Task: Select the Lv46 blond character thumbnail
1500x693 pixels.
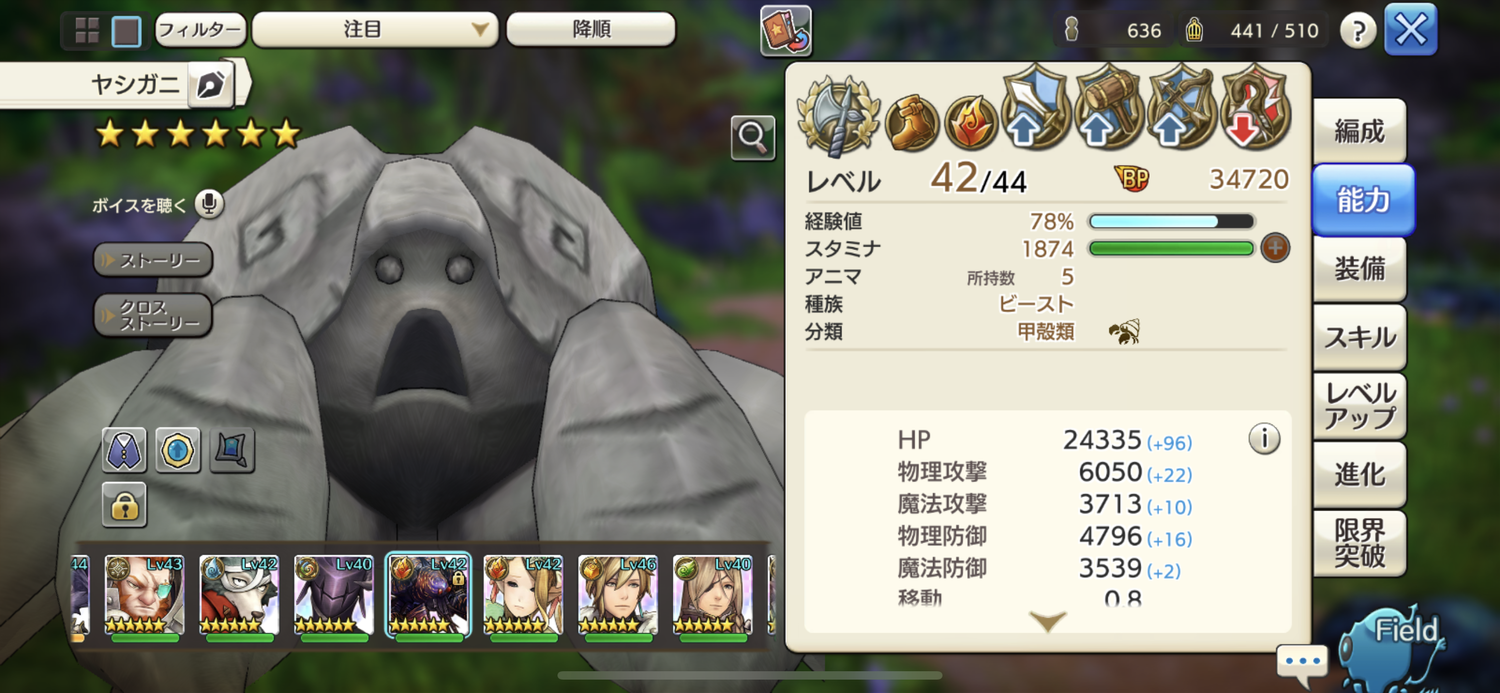Action: coord(618,596)
